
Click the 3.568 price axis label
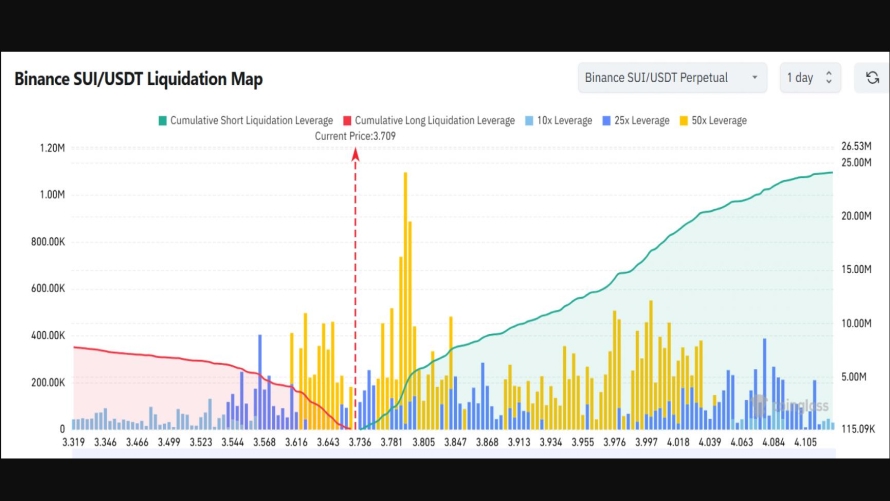tap(265, 442)
